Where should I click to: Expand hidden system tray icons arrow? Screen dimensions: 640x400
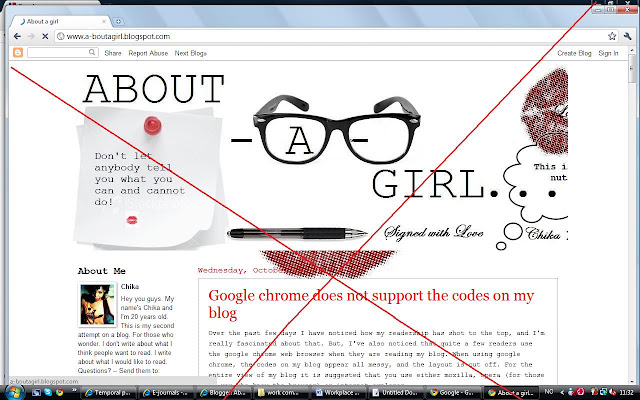point(562,393)
